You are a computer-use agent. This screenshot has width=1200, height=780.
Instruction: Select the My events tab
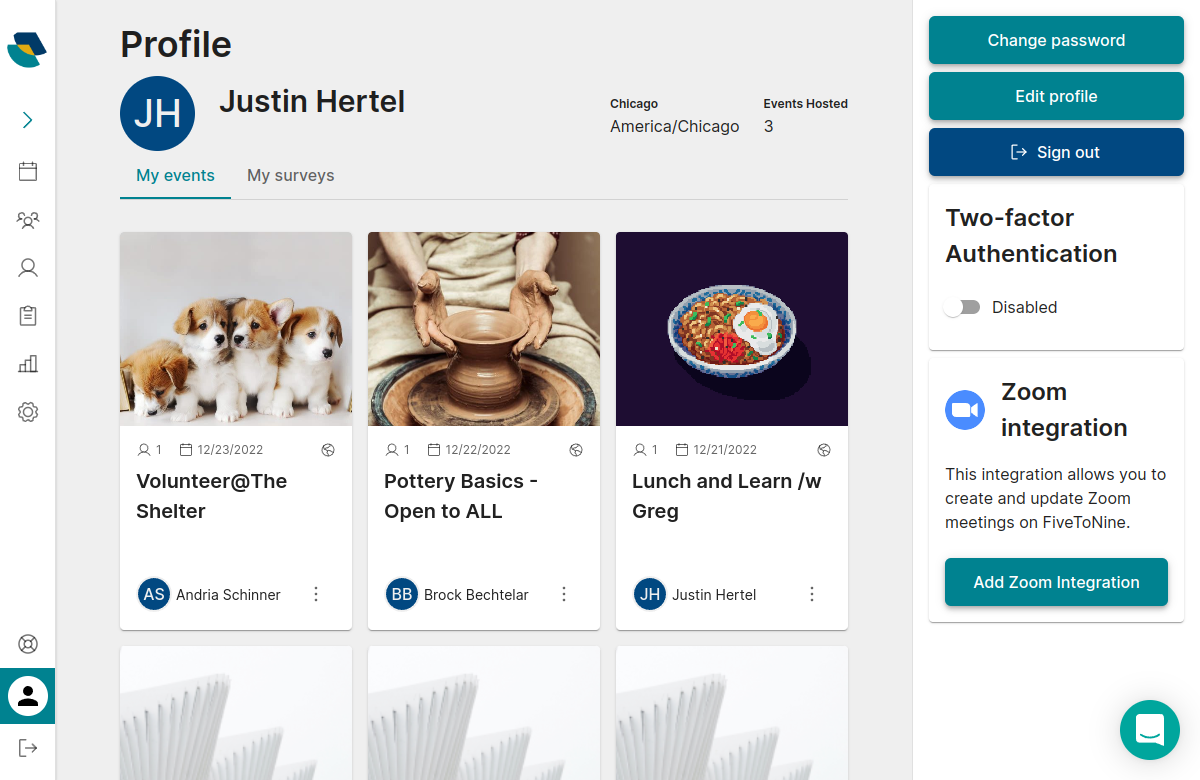point(175,176)
